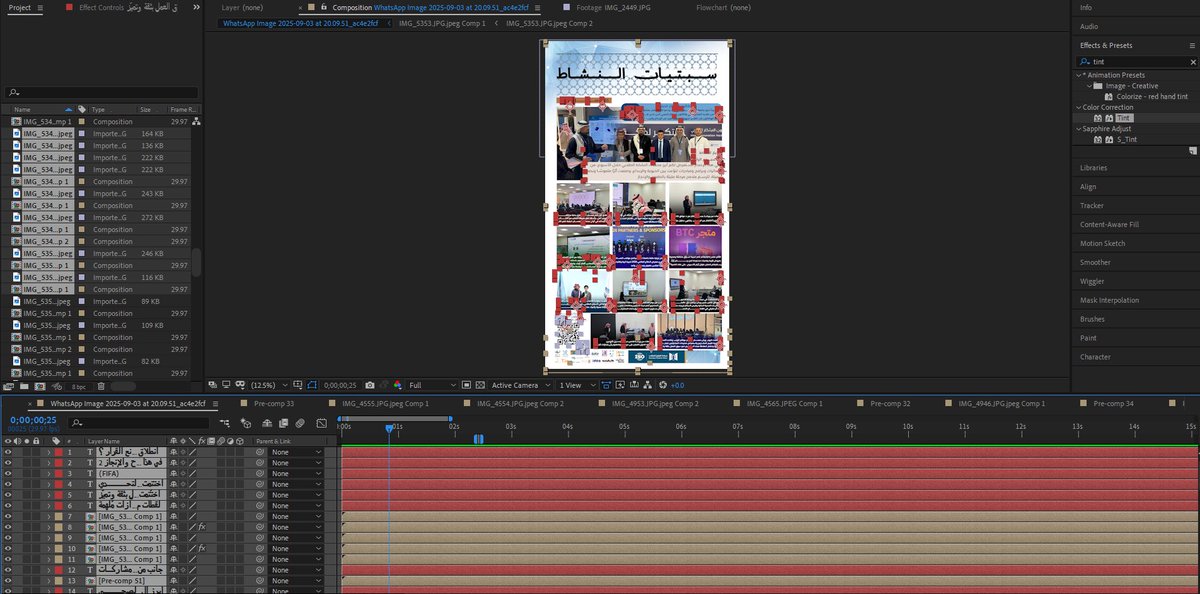Collapse the Animation Presets group

(x=1078, y=75)
